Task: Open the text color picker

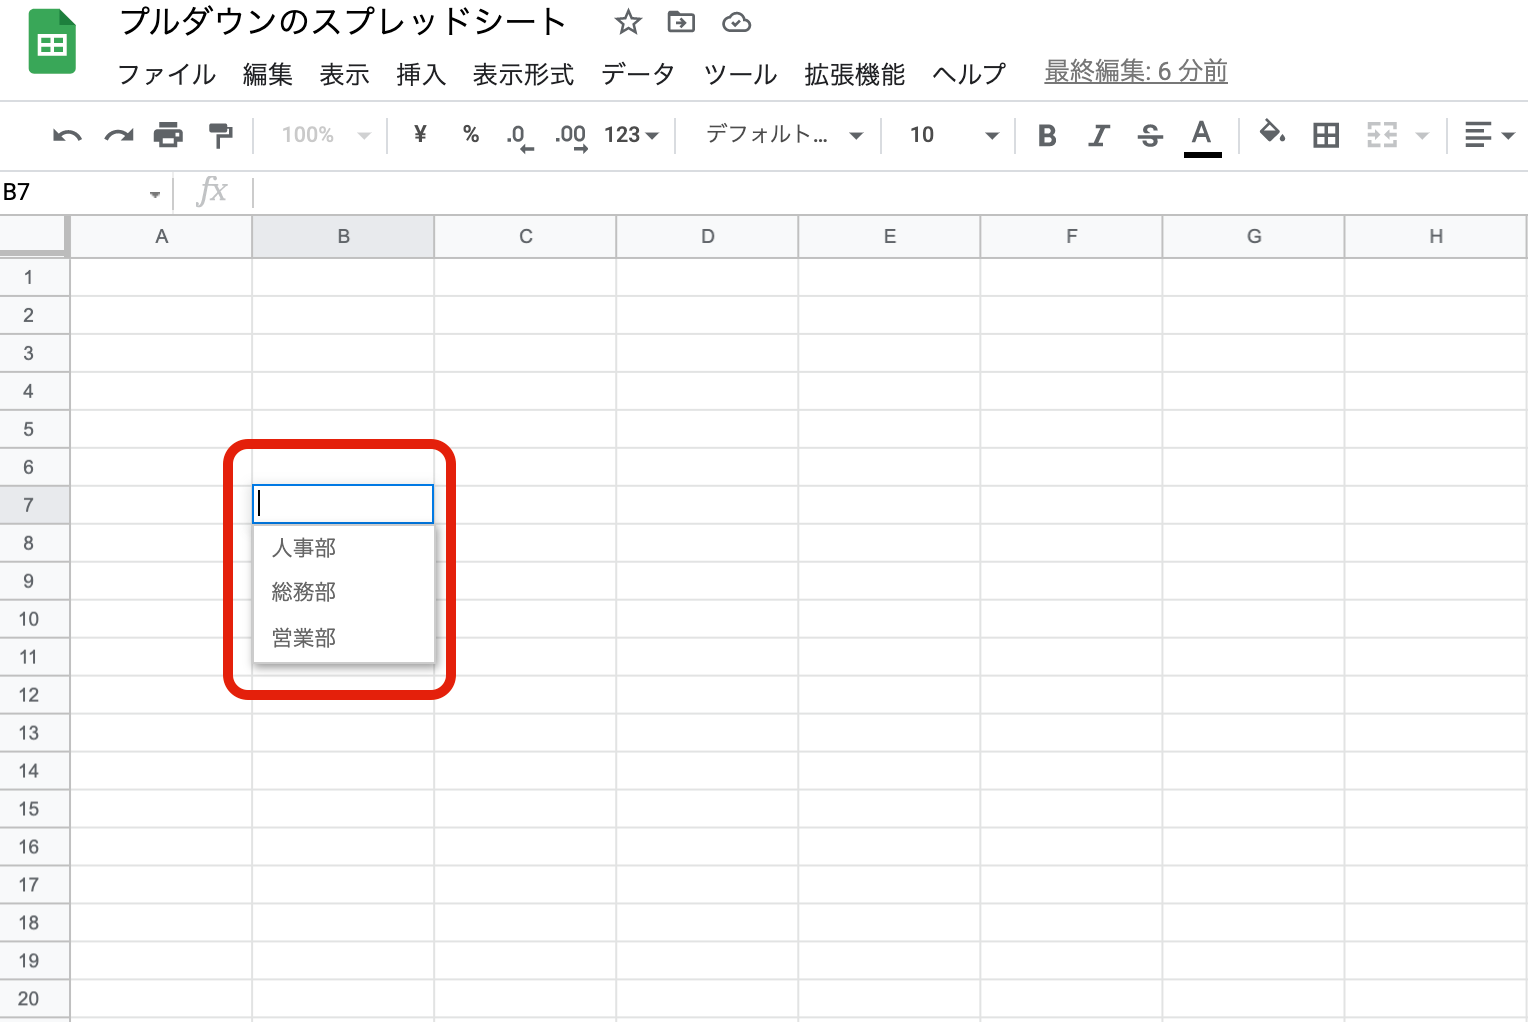Action: pos(1202,136)
